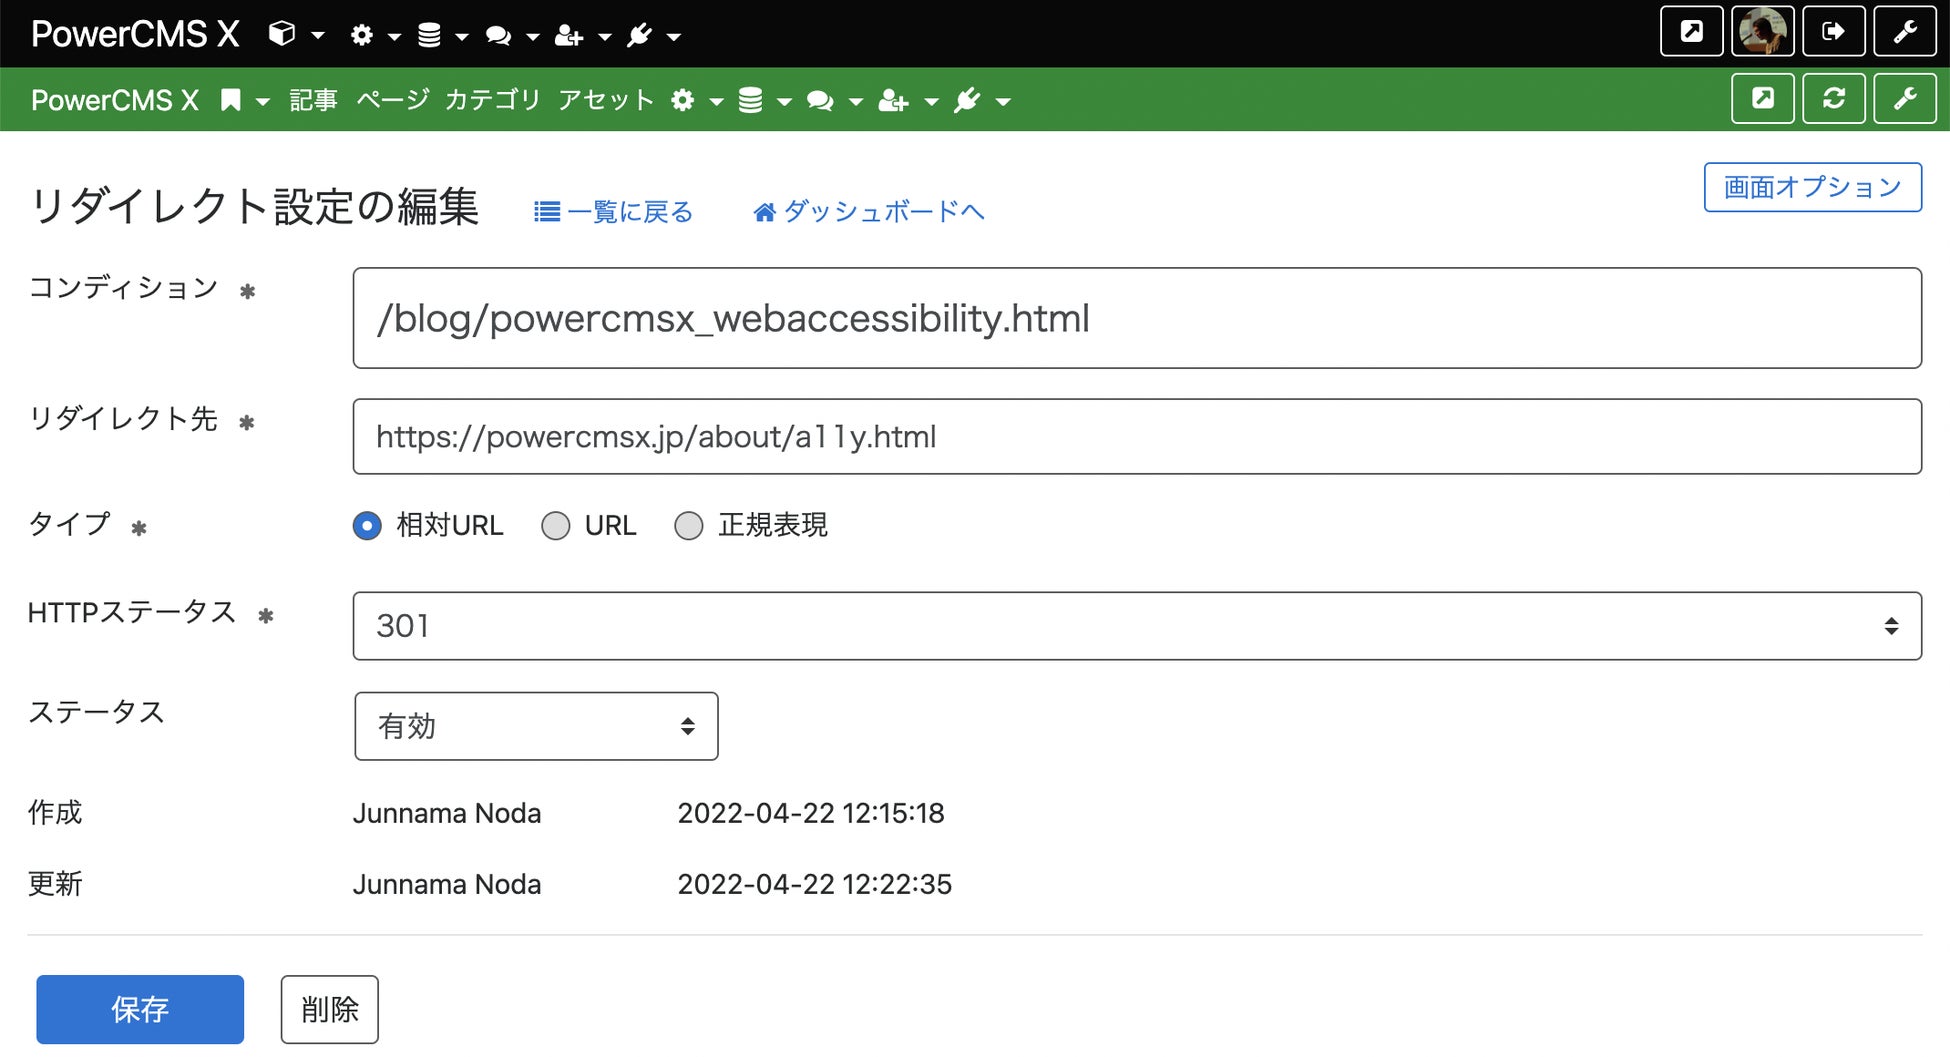The width and height of the screenshot is (1950, 1057).
Task: Click the PowerCMS X logo in the black bar
Action: coord(135,34)
